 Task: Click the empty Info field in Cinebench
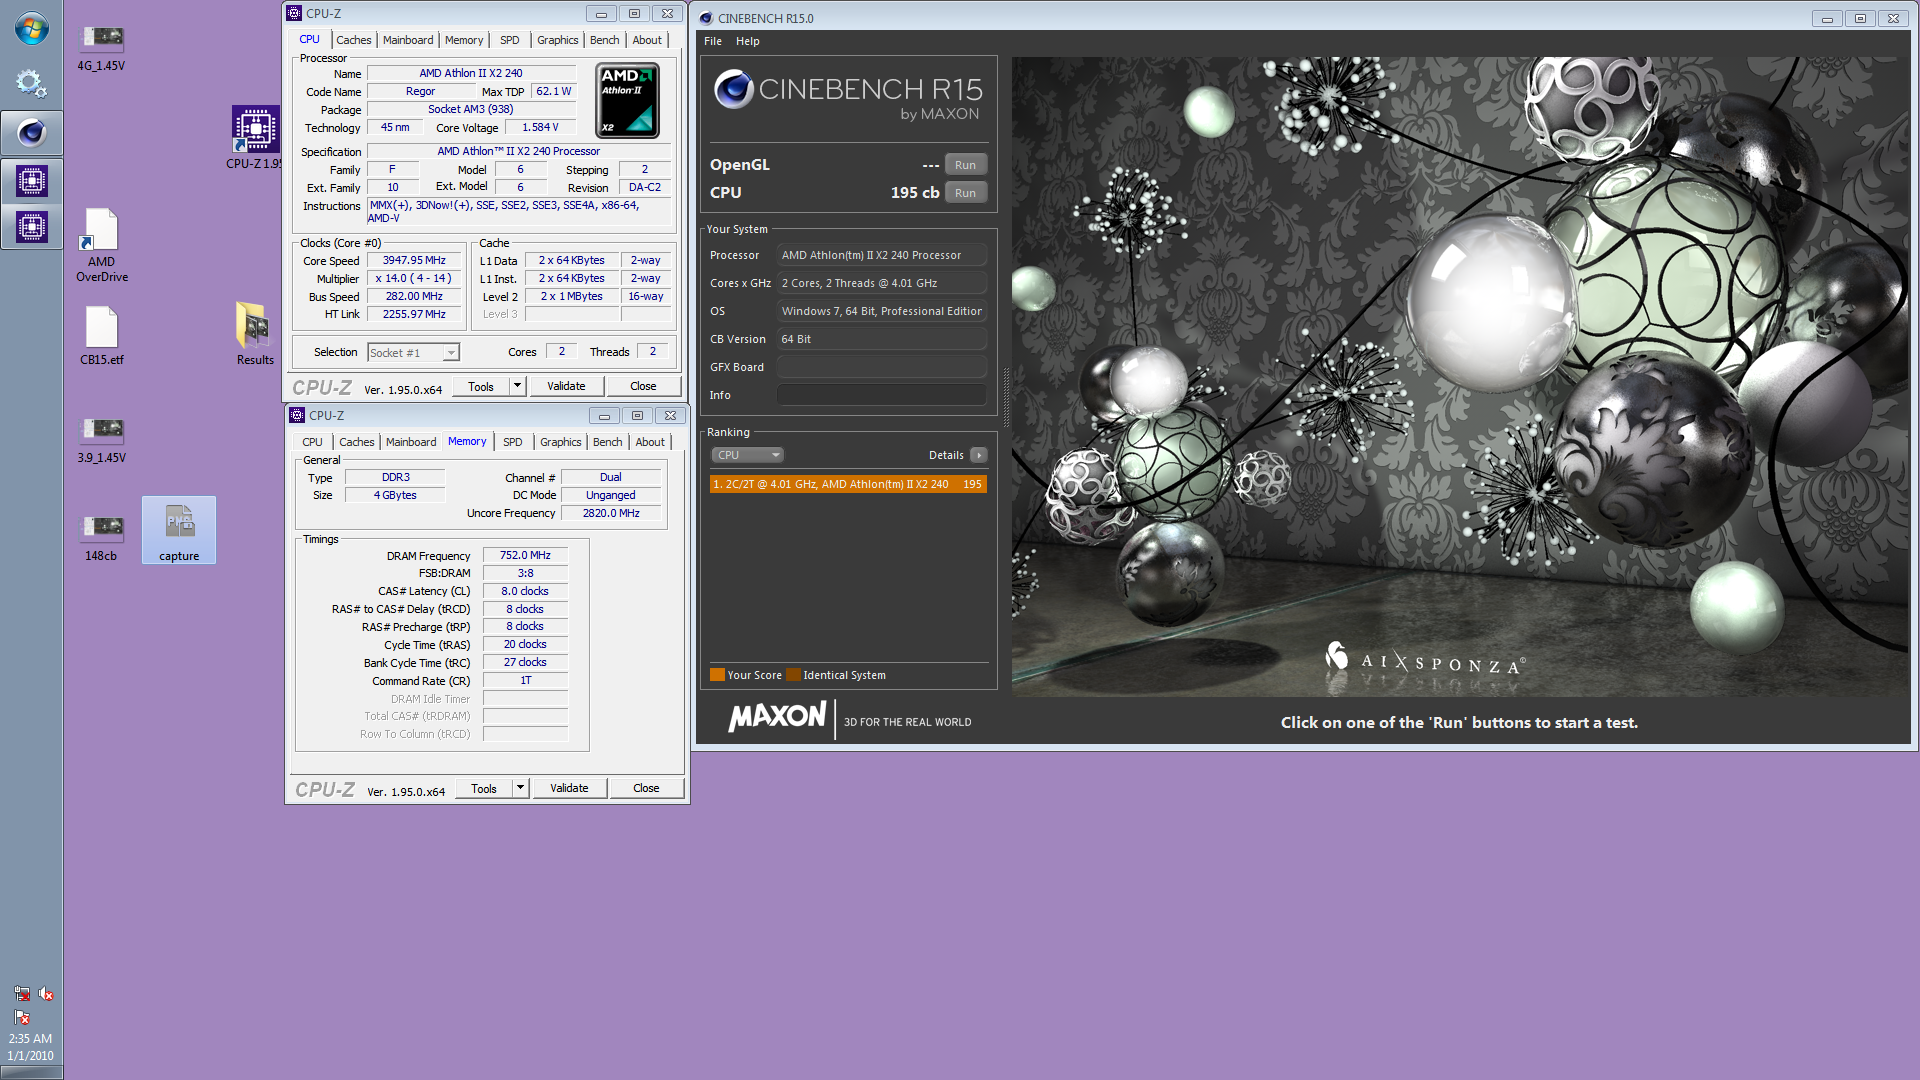(x=882, y=395)
